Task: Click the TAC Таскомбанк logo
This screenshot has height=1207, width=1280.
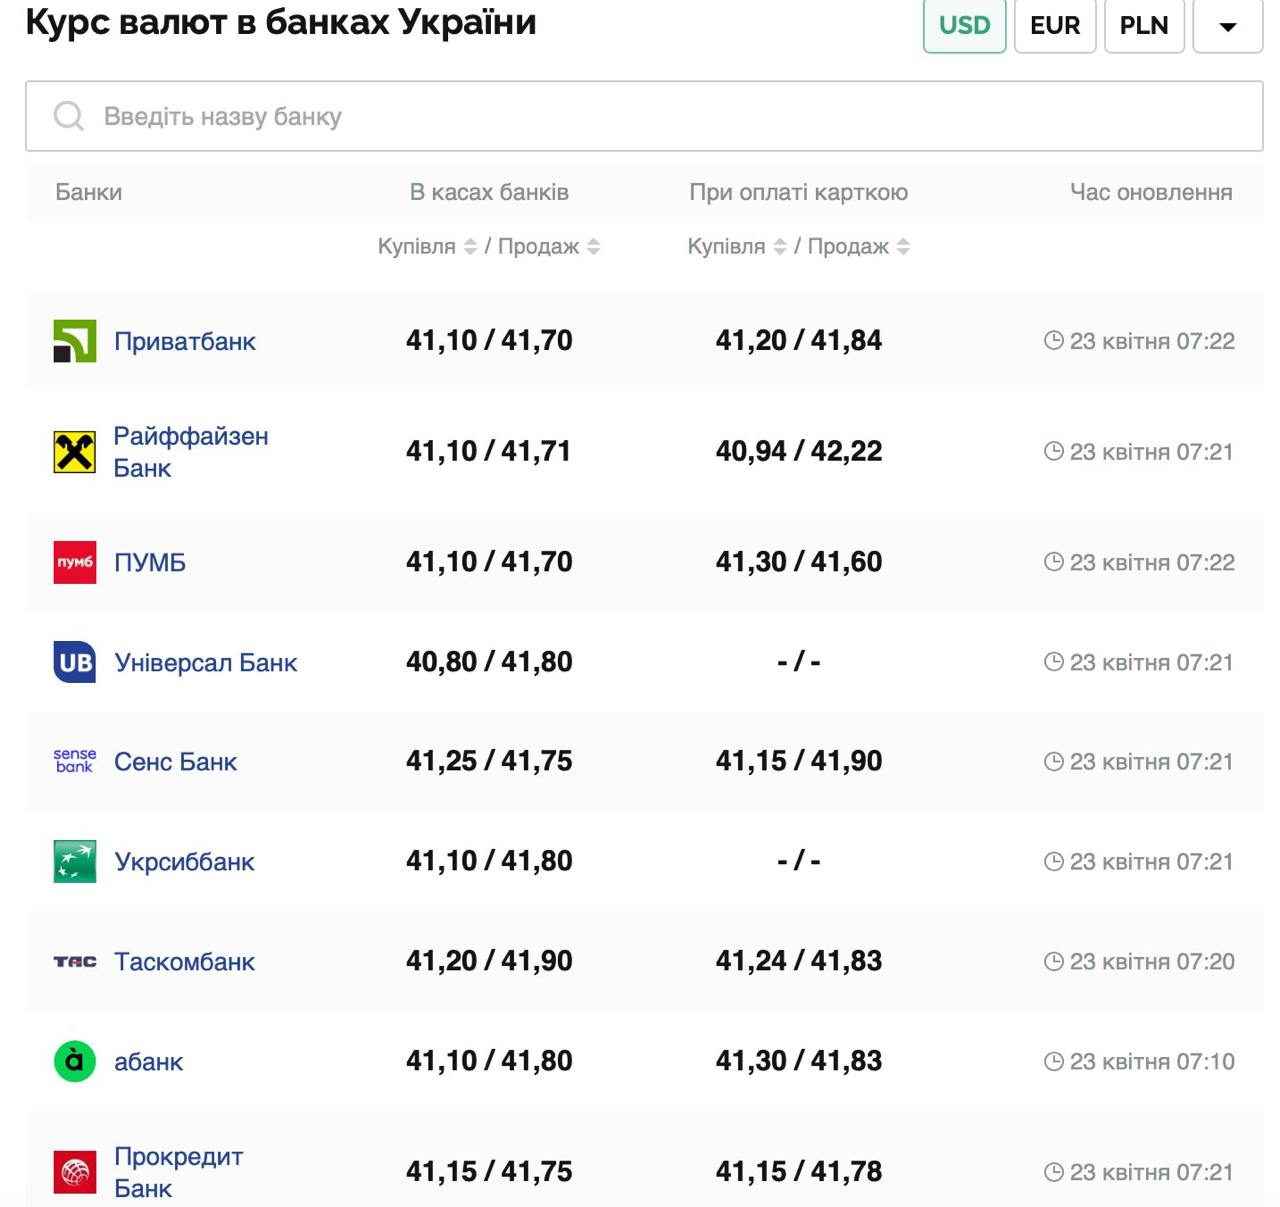Action: (75, 961)
